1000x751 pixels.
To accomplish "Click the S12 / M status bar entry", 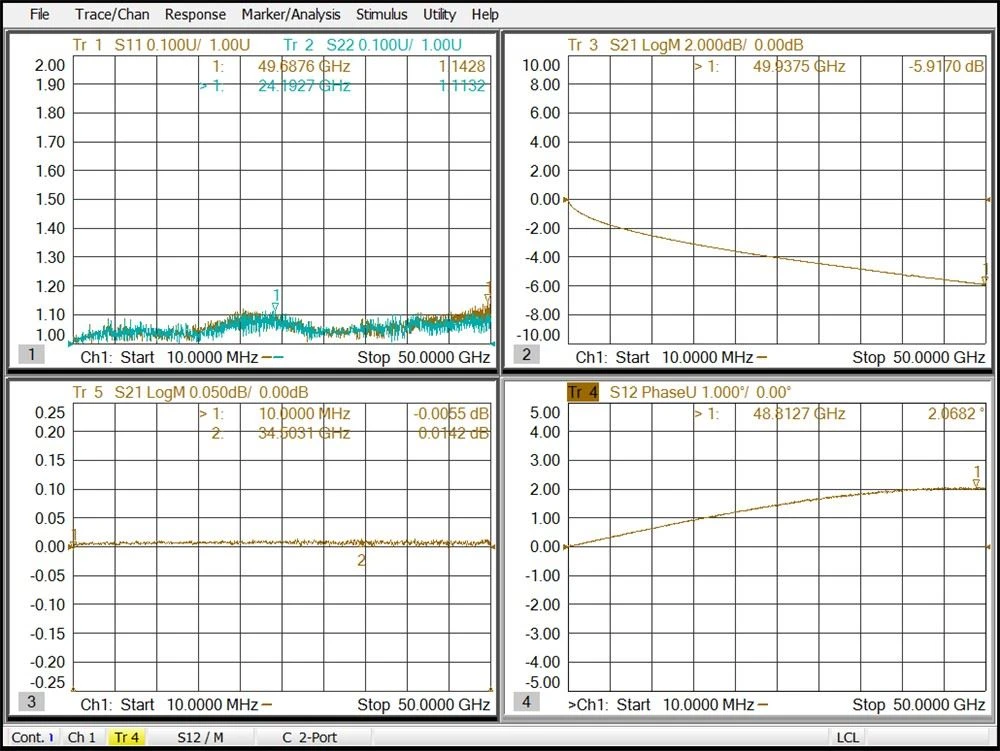I will (200, 737).
